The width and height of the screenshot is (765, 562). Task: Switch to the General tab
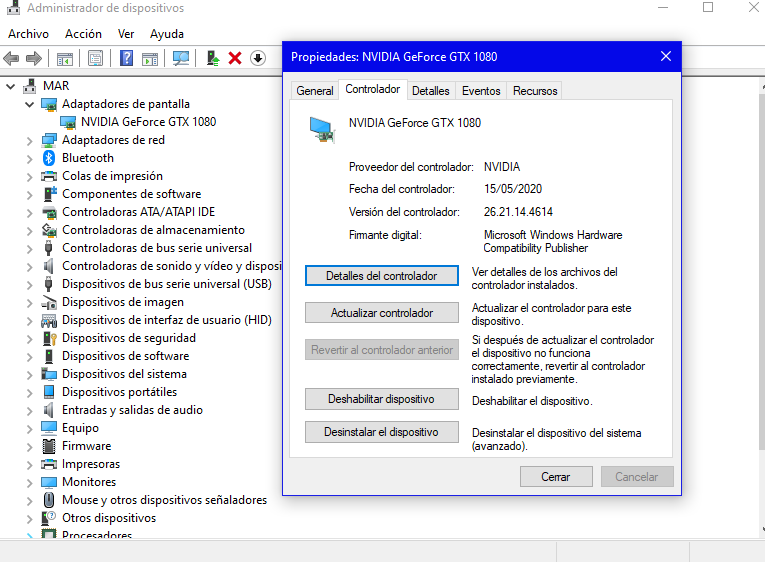click(315, 91)
